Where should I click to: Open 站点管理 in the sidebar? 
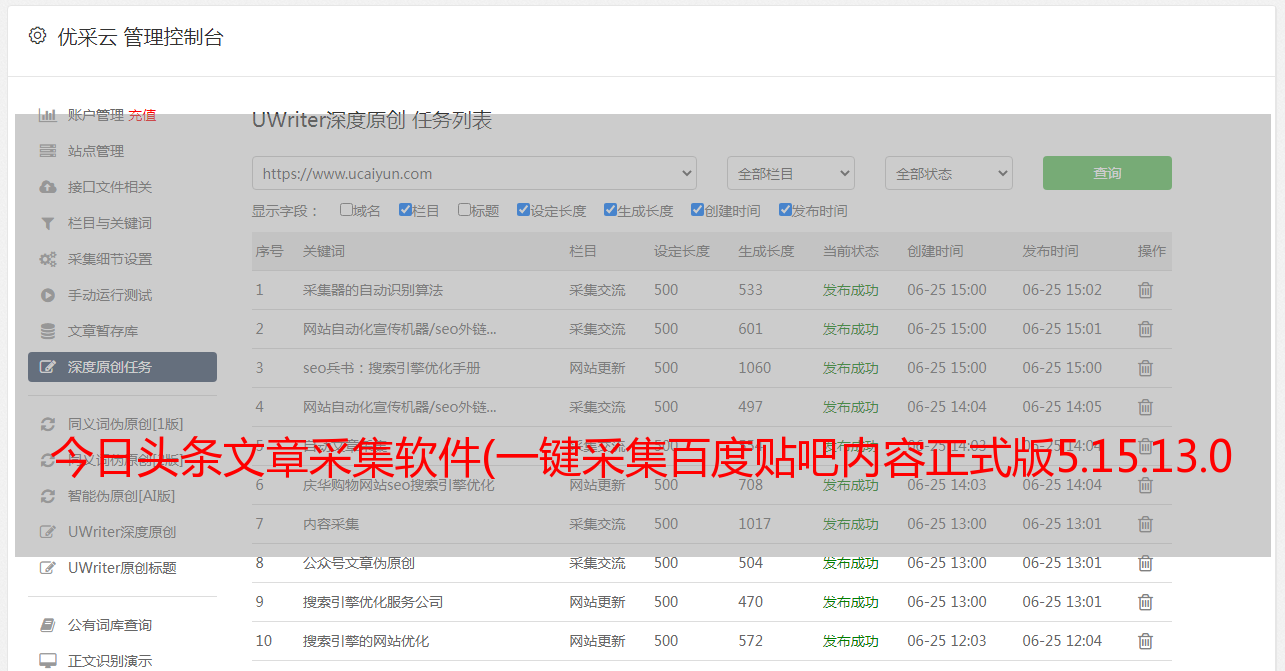point(96,151)
